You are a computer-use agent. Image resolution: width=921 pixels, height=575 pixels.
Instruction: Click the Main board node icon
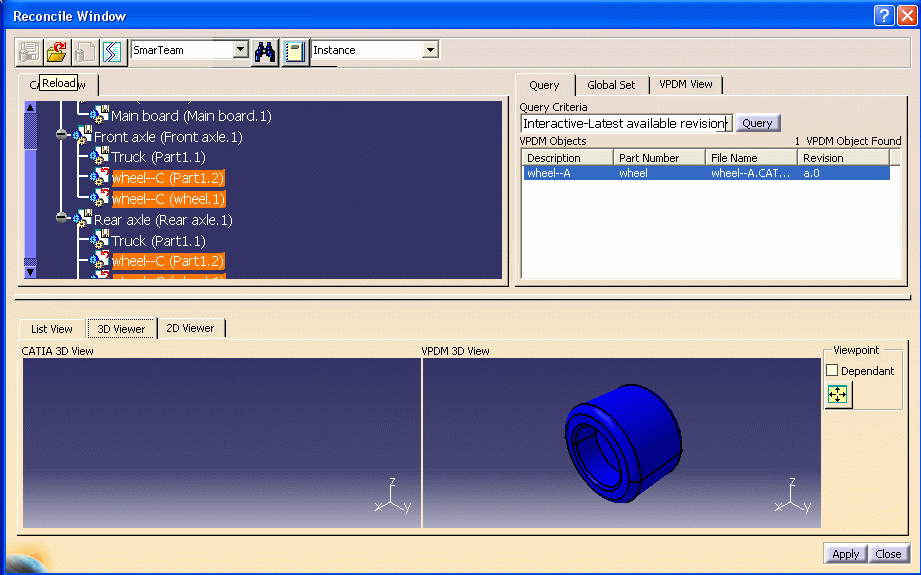pyautogui.click(x=99, y=116)
